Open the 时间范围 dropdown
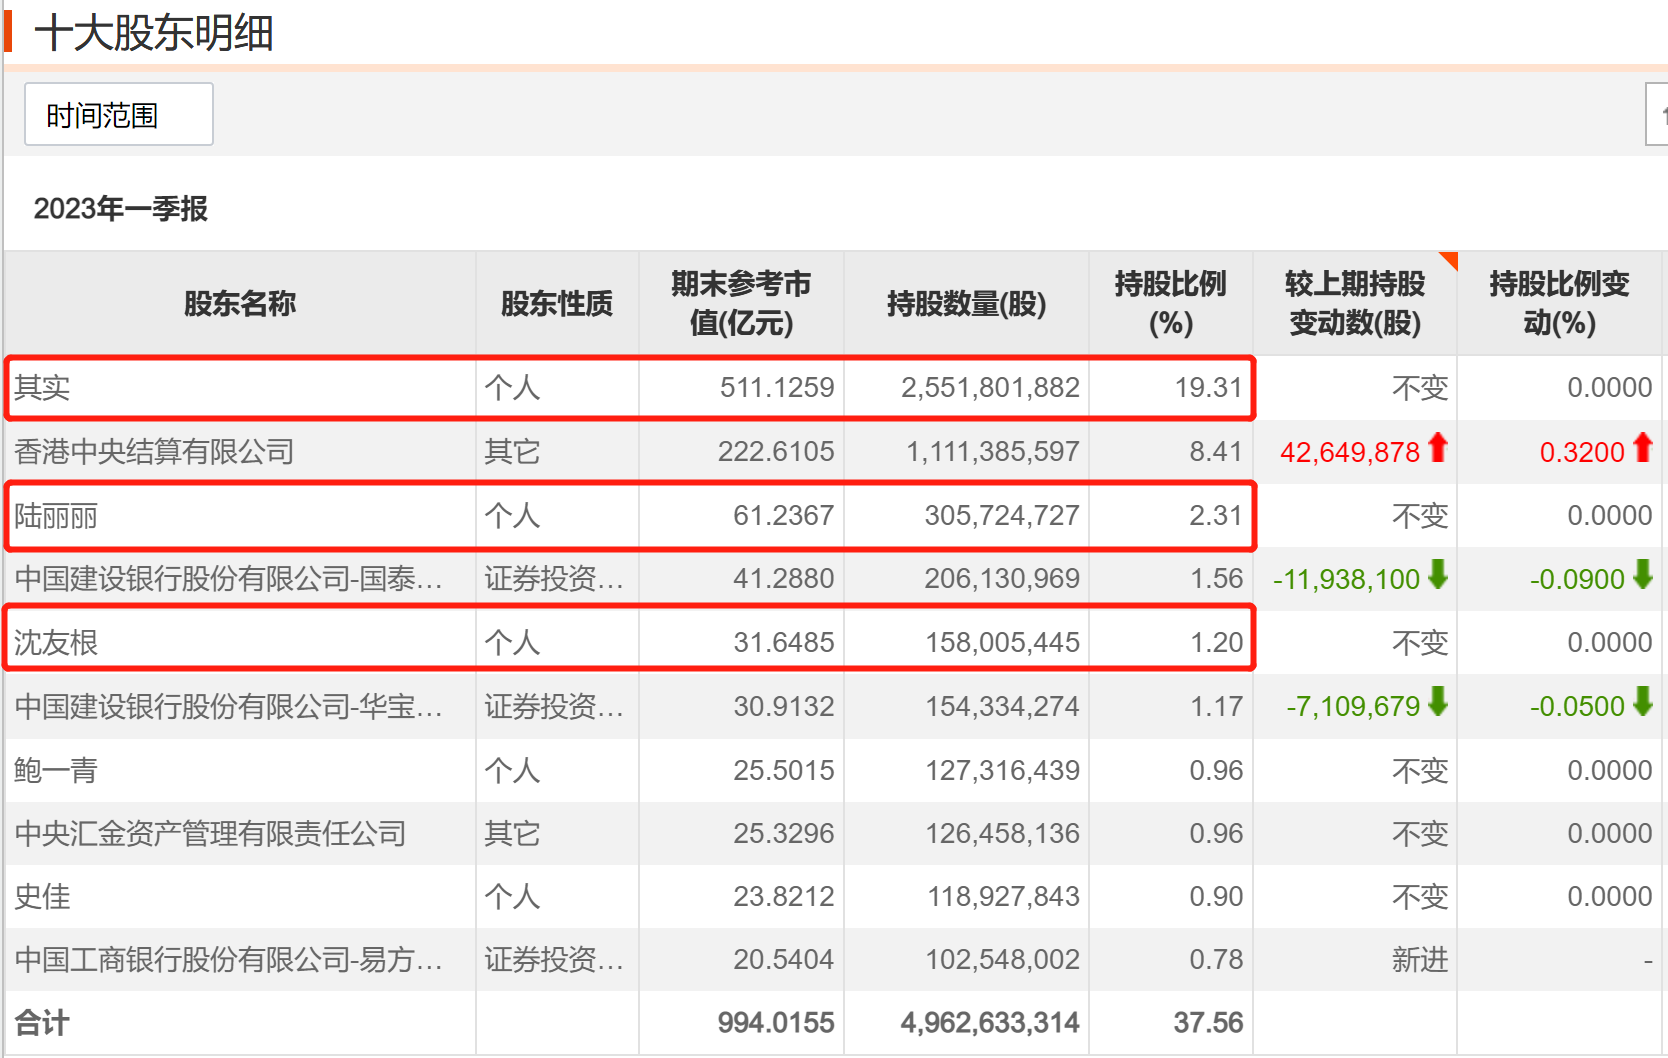The height and width of the screenshot is (1058, 1668). point(118,114)
